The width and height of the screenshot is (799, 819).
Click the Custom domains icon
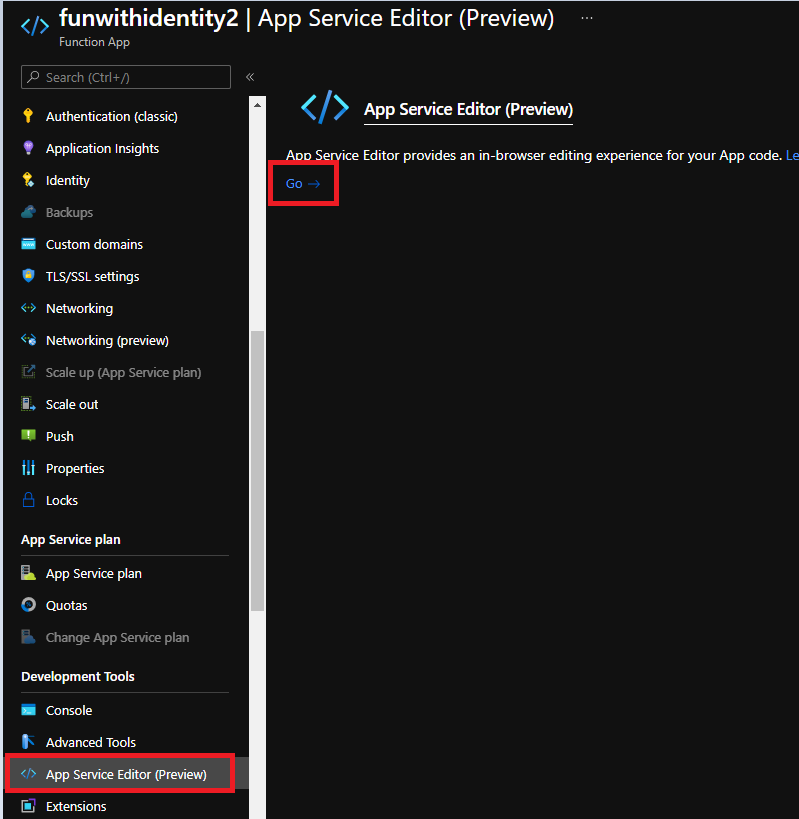[x=28, y=244]
